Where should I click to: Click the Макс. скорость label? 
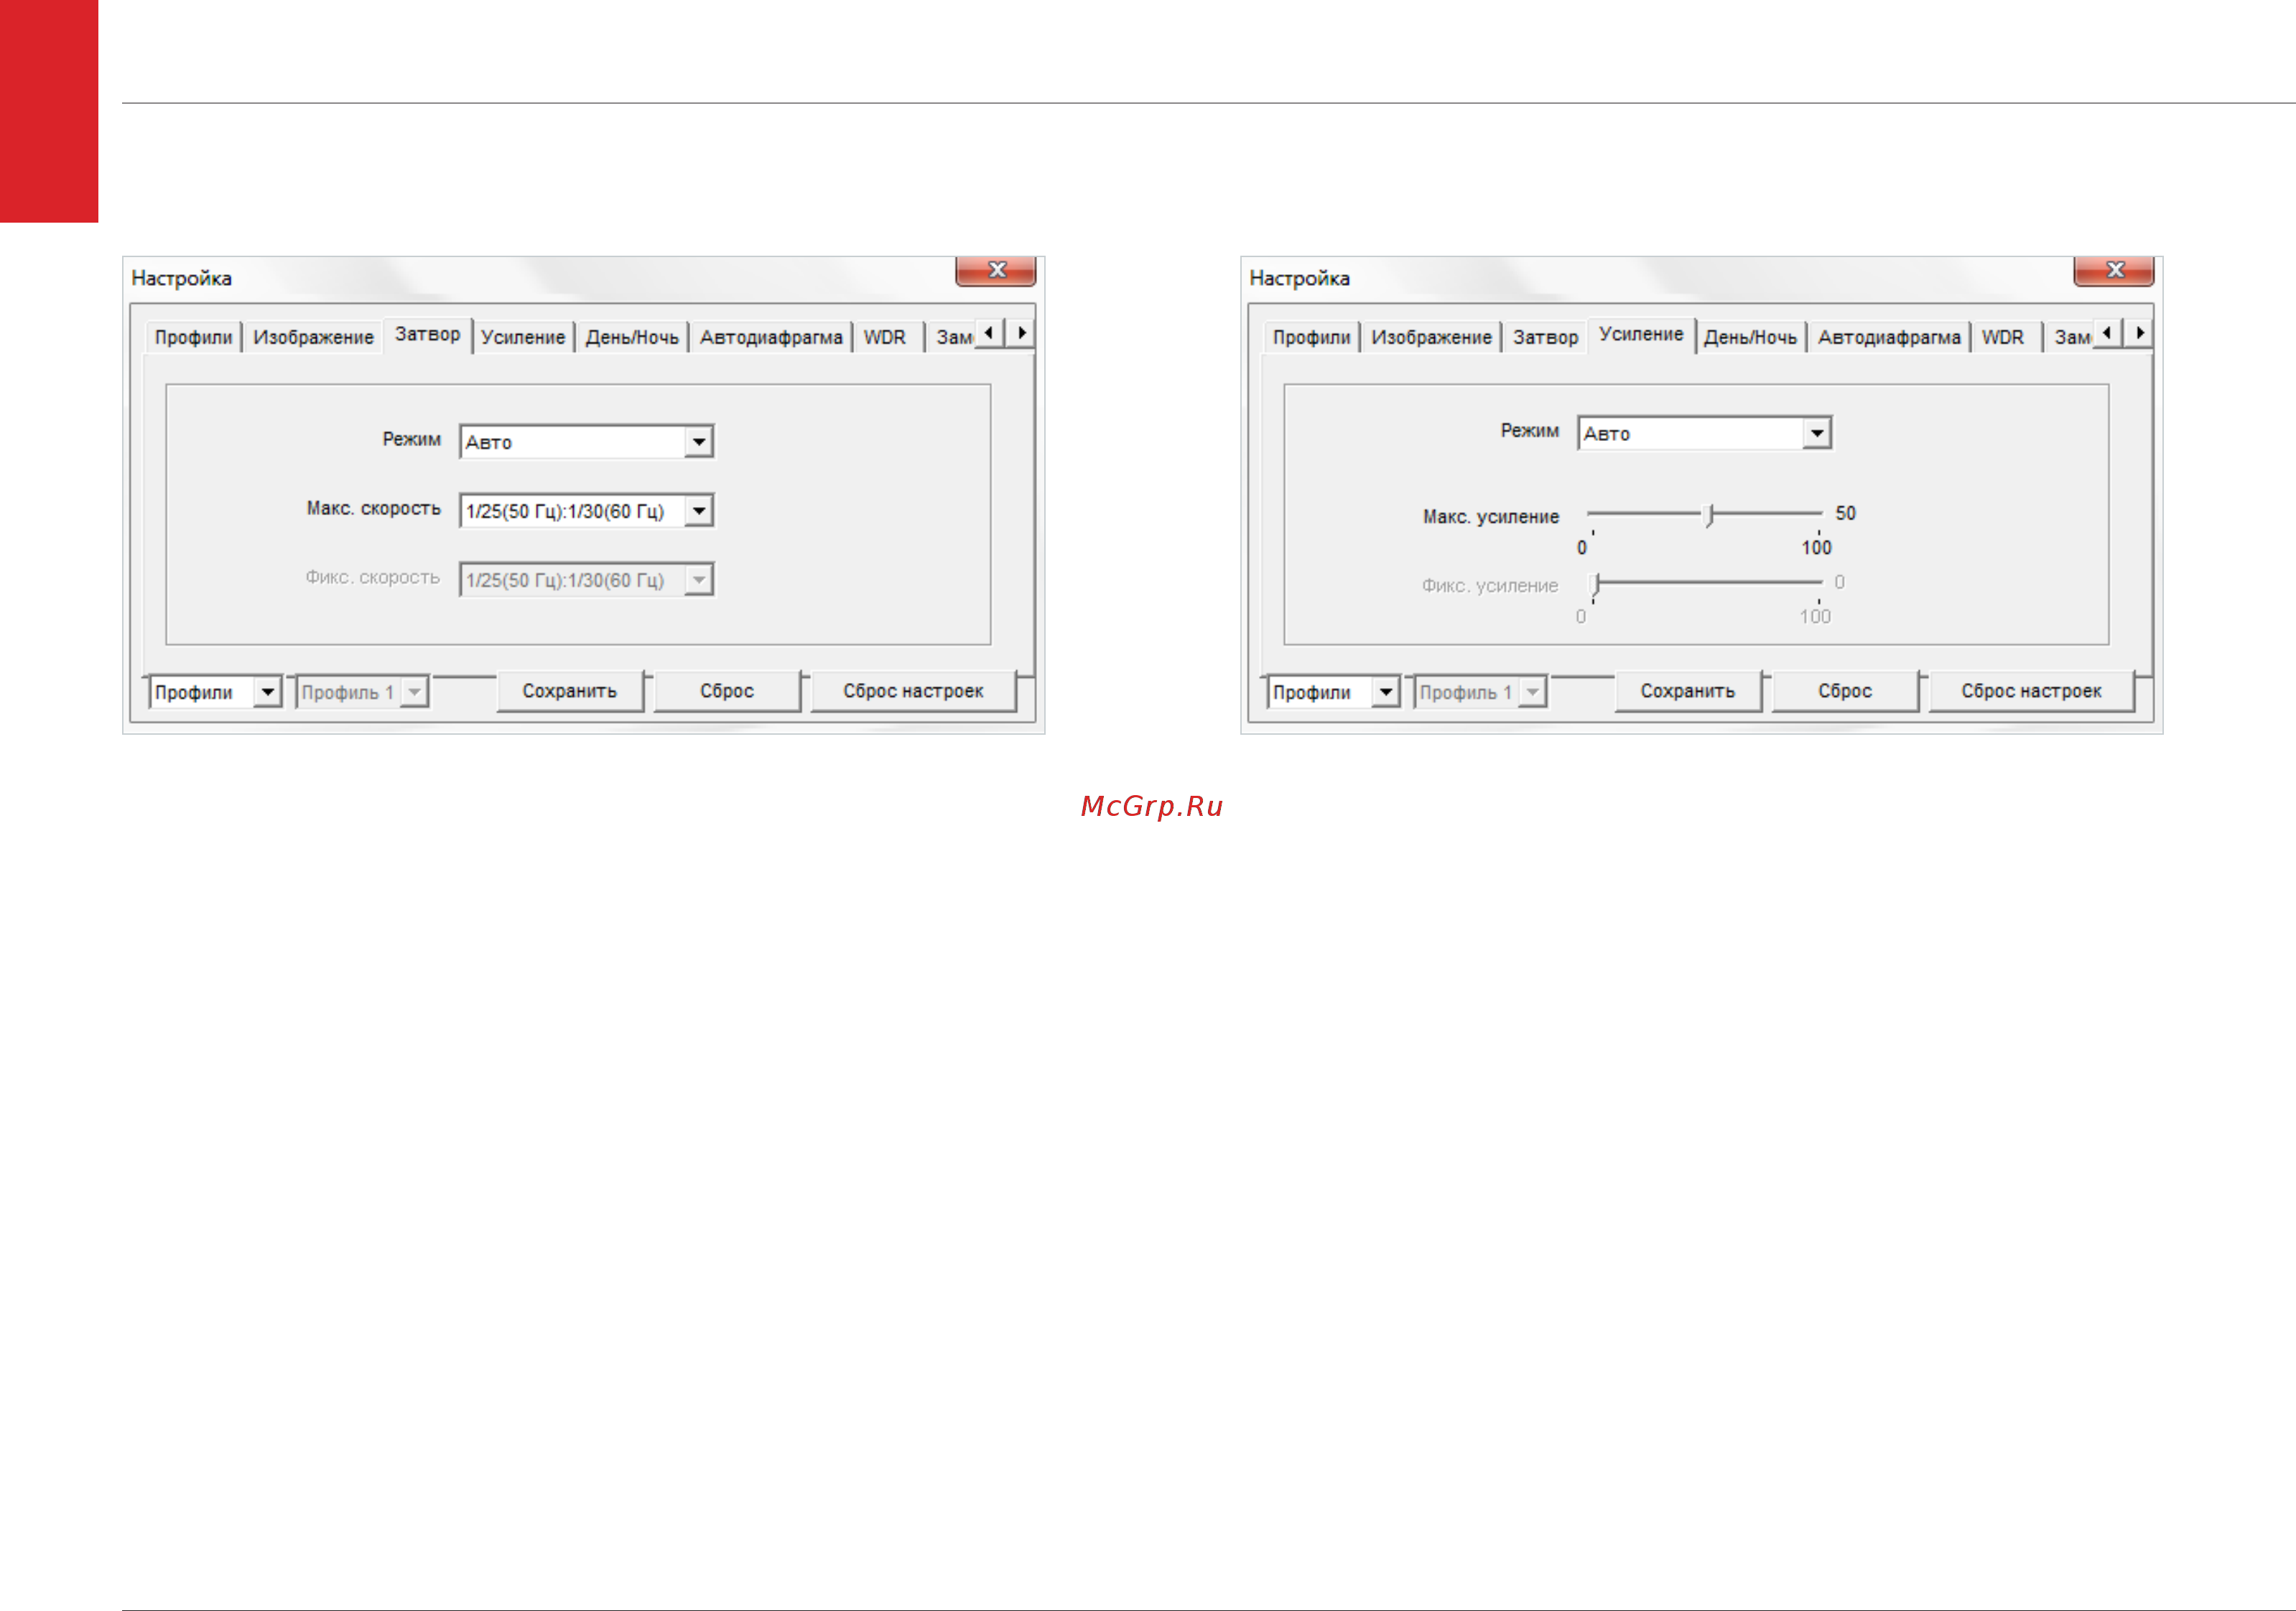373,509
